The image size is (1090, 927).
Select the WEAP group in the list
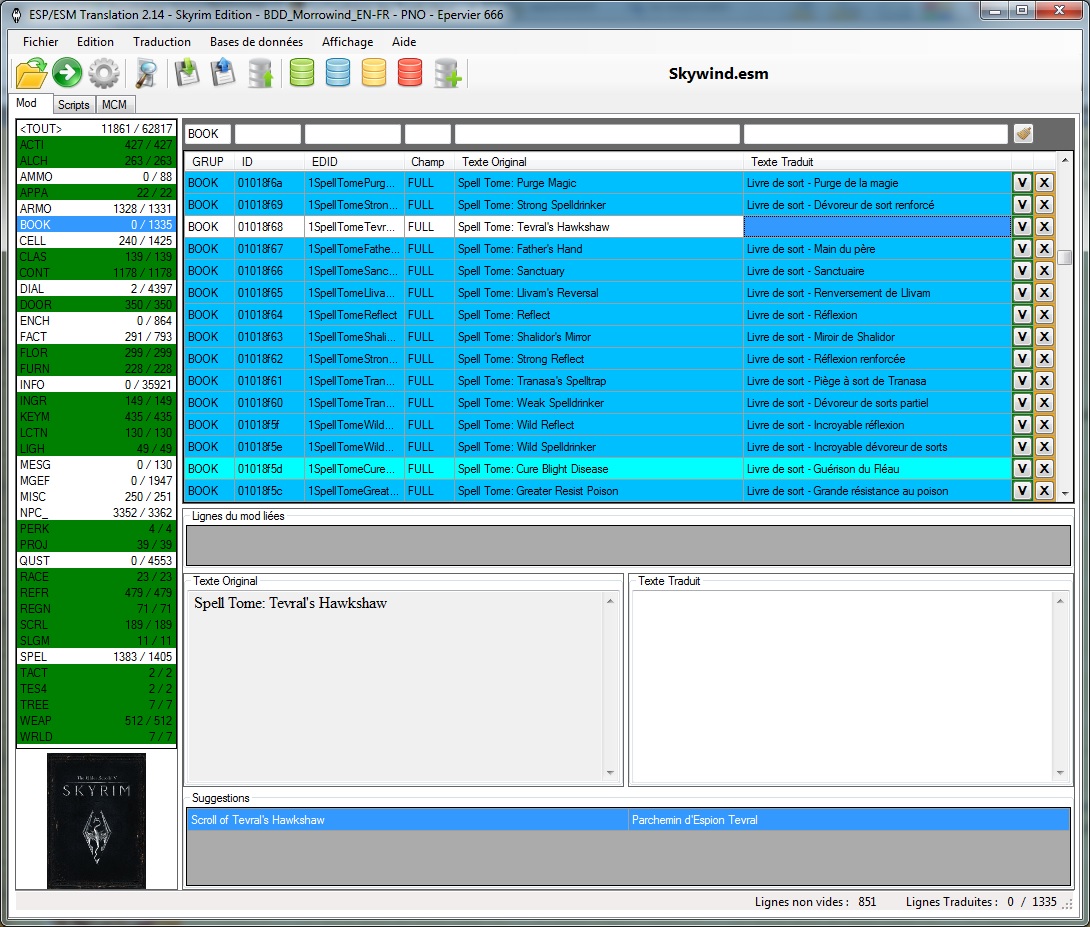pos(96,720)
